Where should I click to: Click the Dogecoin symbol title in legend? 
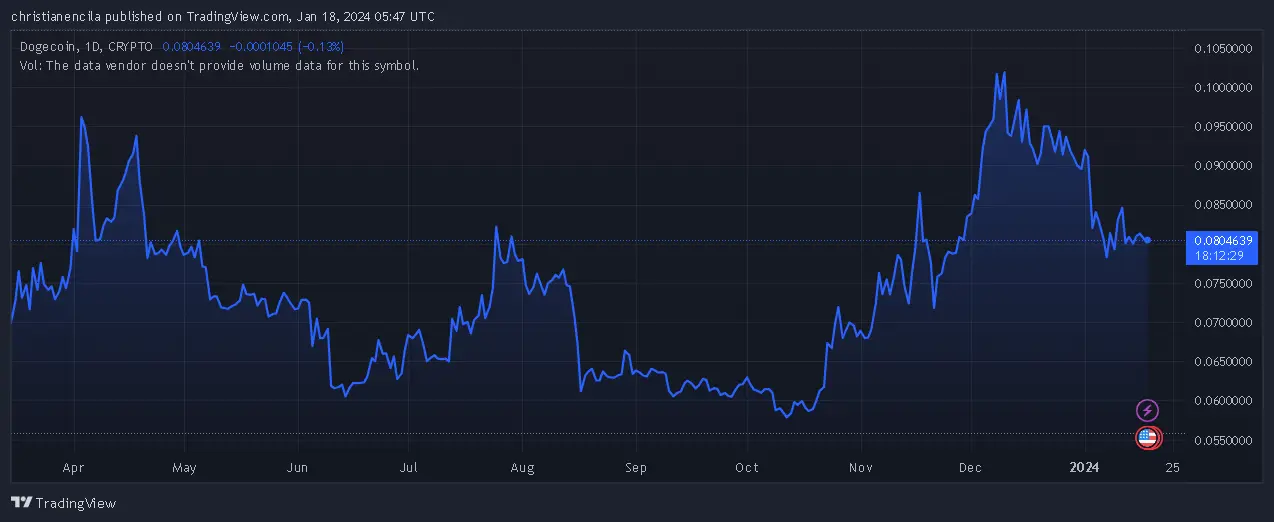pyautogui.click(x=48, y=47)
